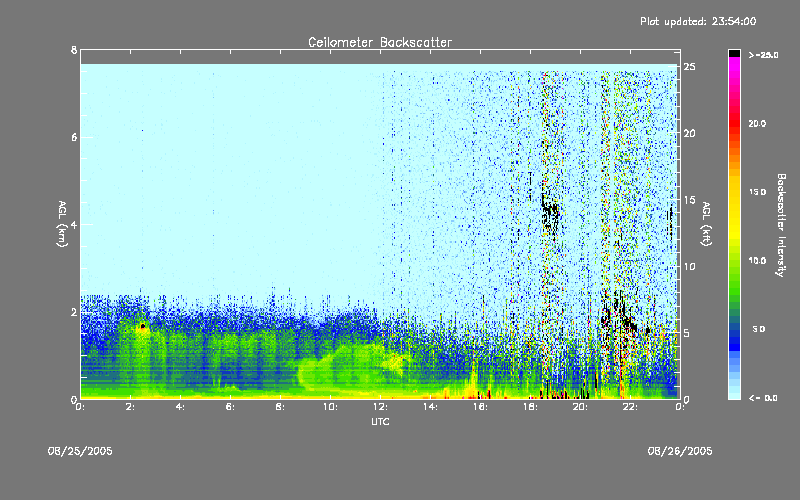800x500 pixels.
Task: Click the 'Backscatter Intensity' colorbar label
Action: point(781,225)
